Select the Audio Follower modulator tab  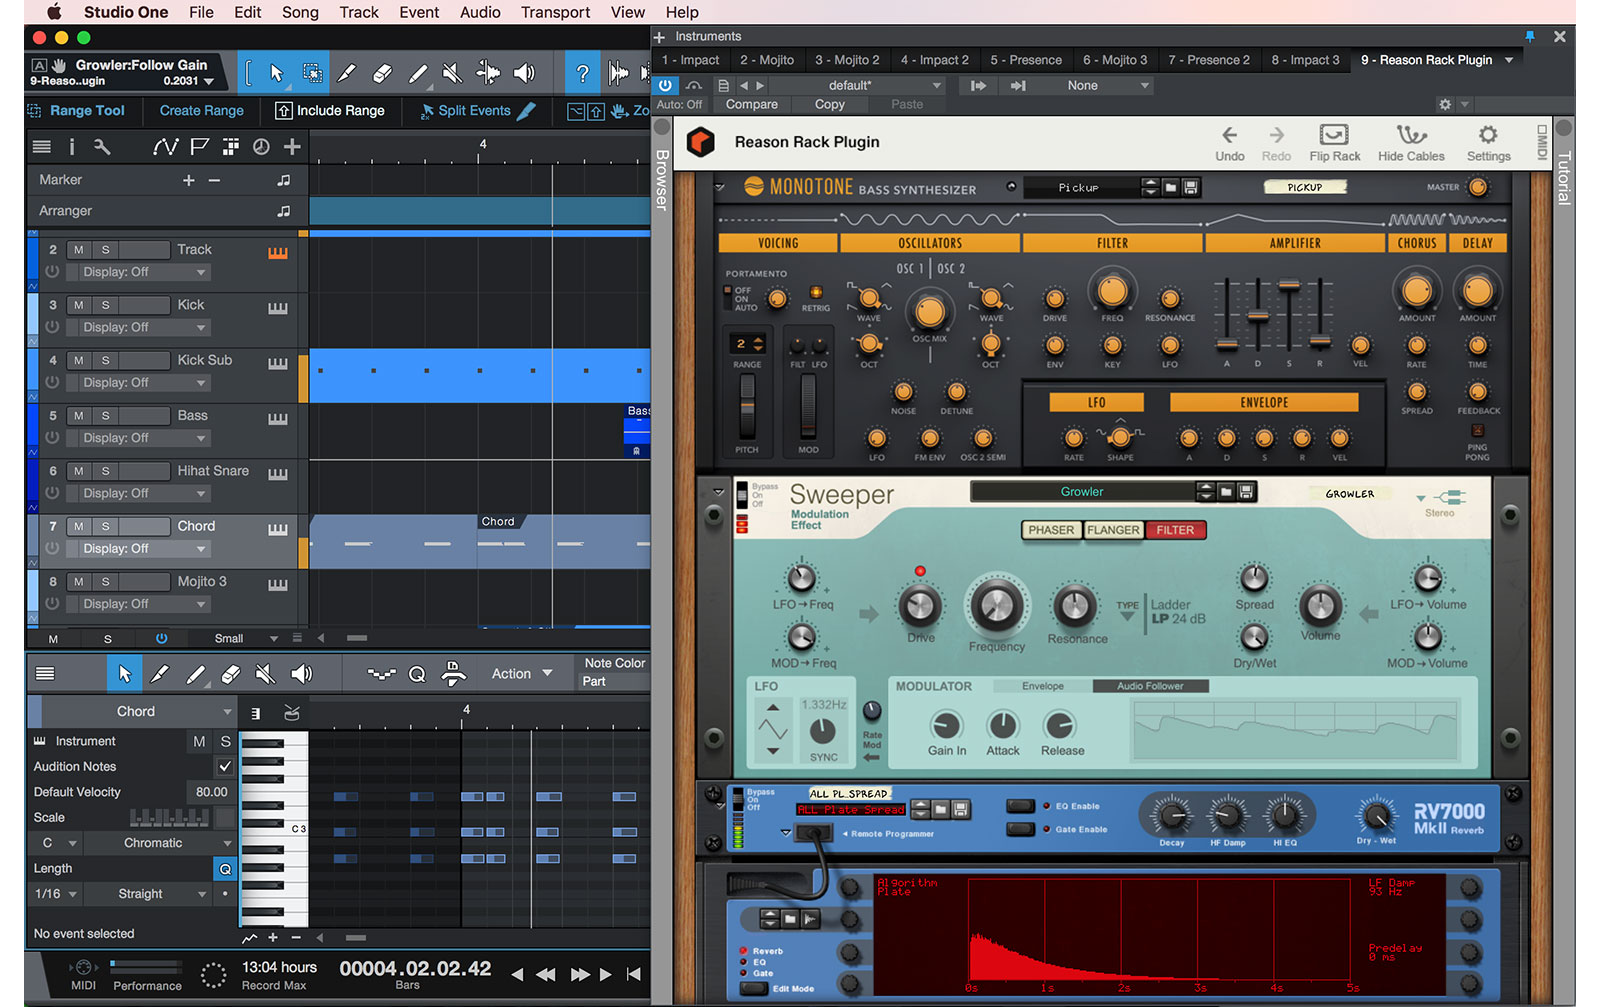[1150, 686]
